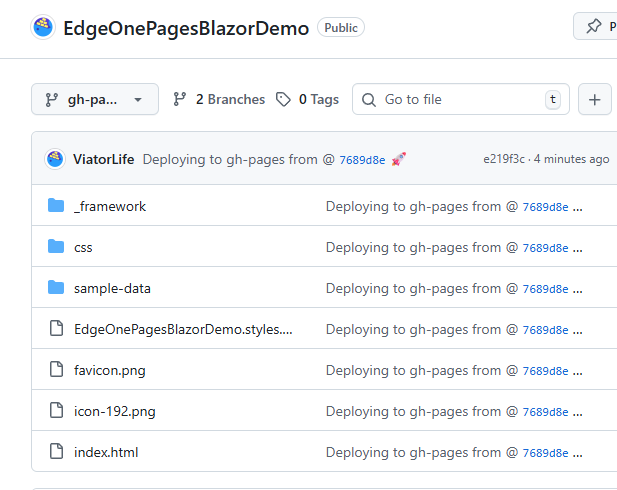
Task: Open 7689d8e link in _framework row
Action: (545, 207)
